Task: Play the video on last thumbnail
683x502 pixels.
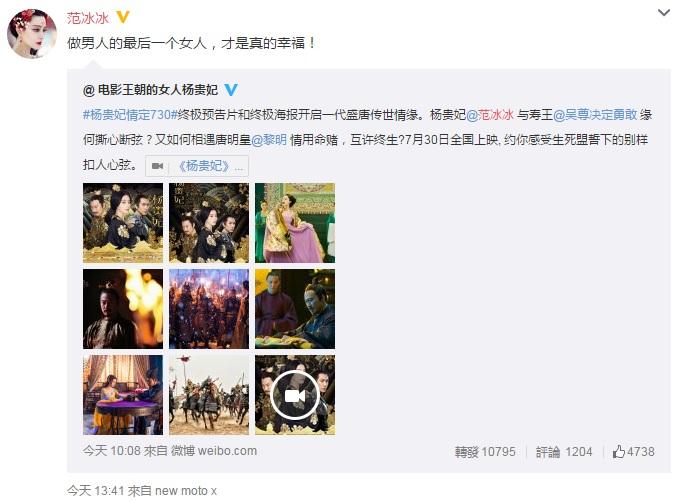Action: (295, 395)
